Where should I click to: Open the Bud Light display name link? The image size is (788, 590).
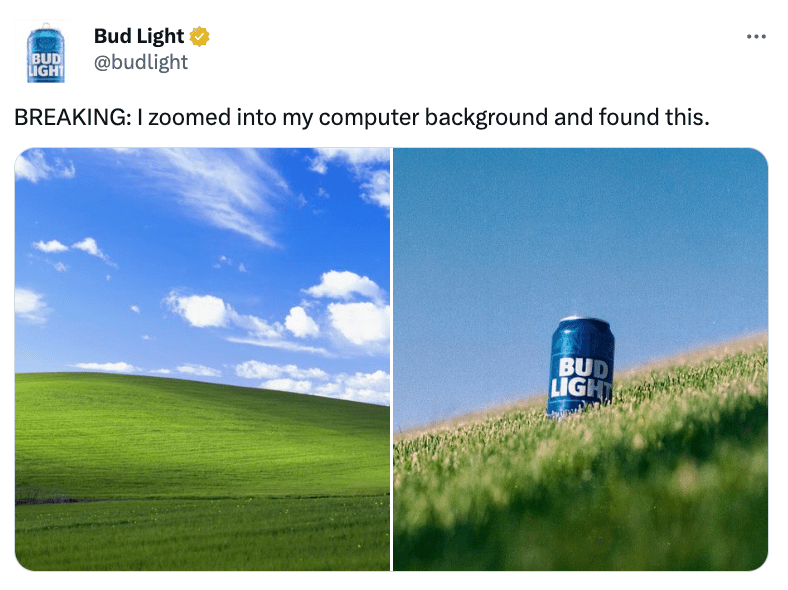tap(139, 36)
